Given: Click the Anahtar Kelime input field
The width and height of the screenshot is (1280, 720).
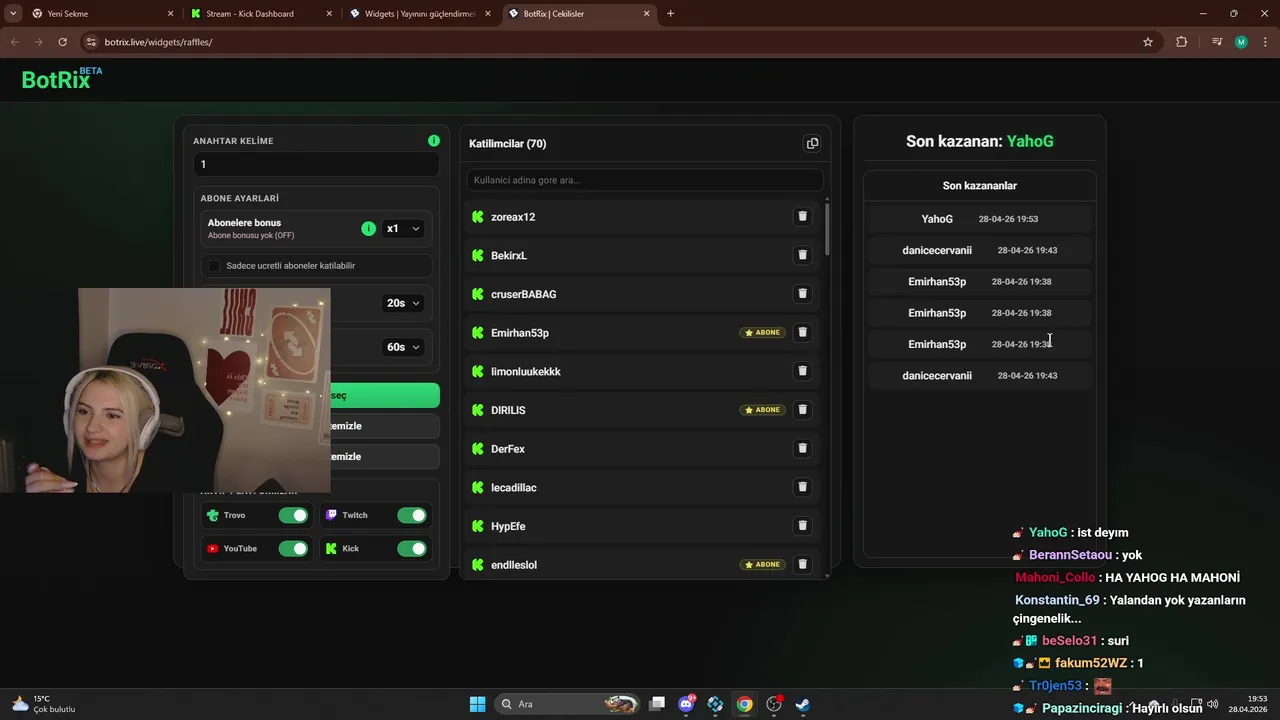Looking at the screenshot, I should point(316,164).
